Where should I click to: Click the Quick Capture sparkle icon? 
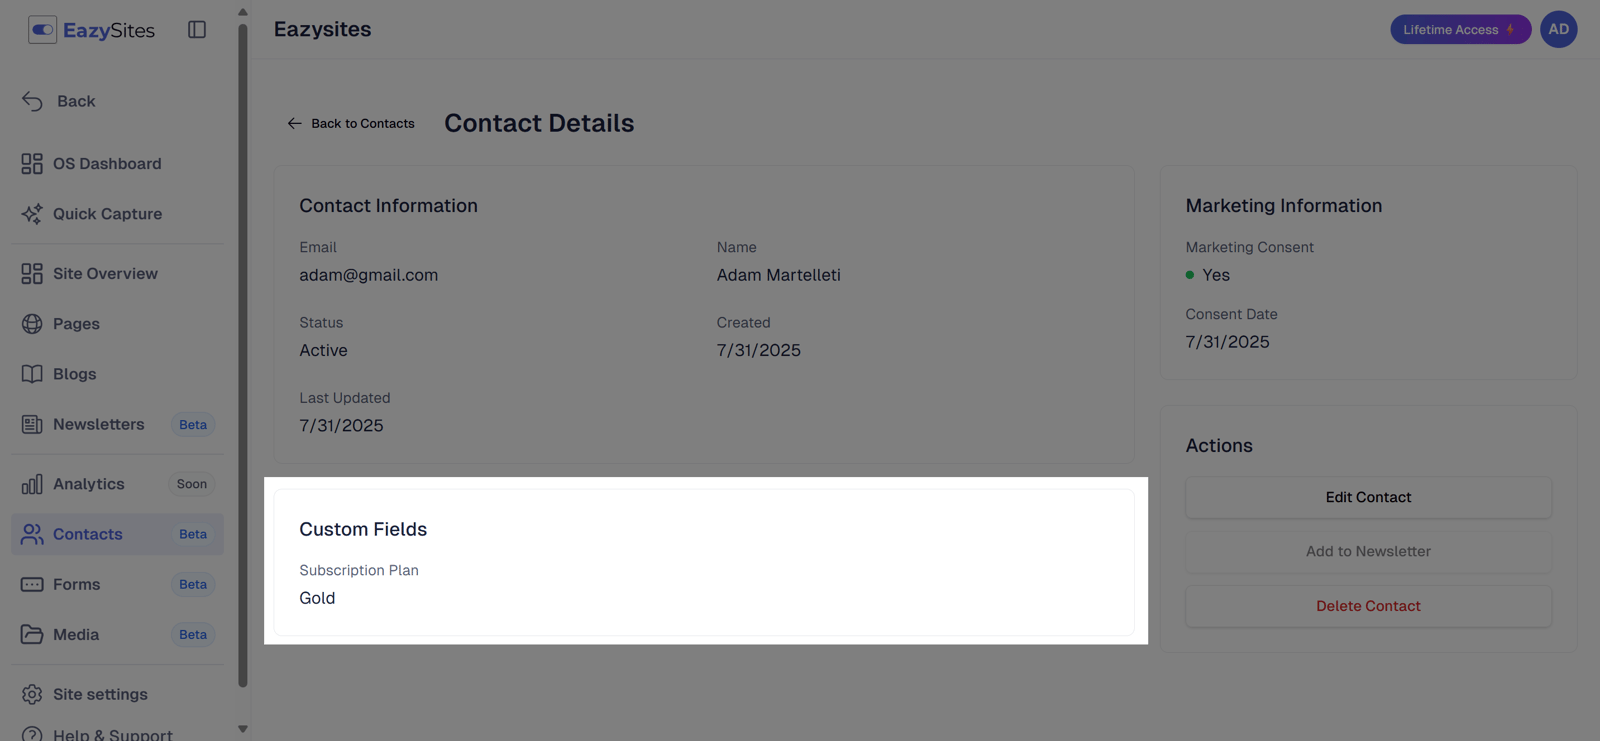[x=32, y=214]
